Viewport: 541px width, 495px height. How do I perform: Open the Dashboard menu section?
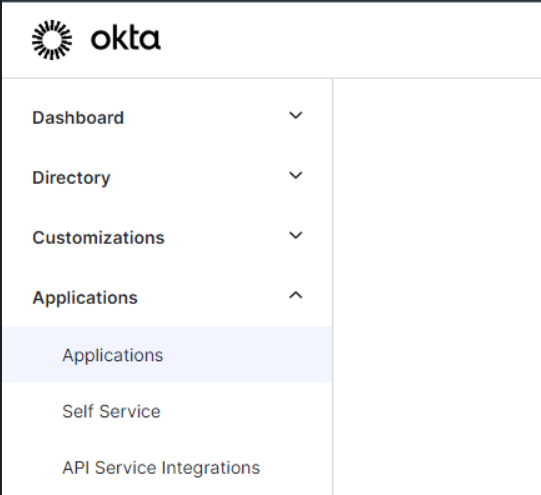pos(78,118)
